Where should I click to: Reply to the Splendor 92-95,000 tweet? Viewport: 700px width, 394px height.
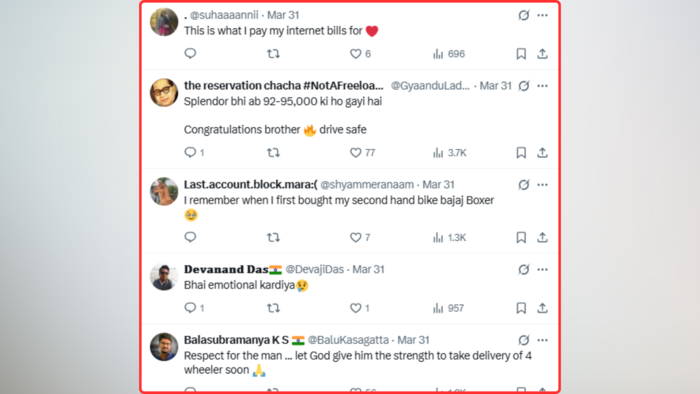190,153
